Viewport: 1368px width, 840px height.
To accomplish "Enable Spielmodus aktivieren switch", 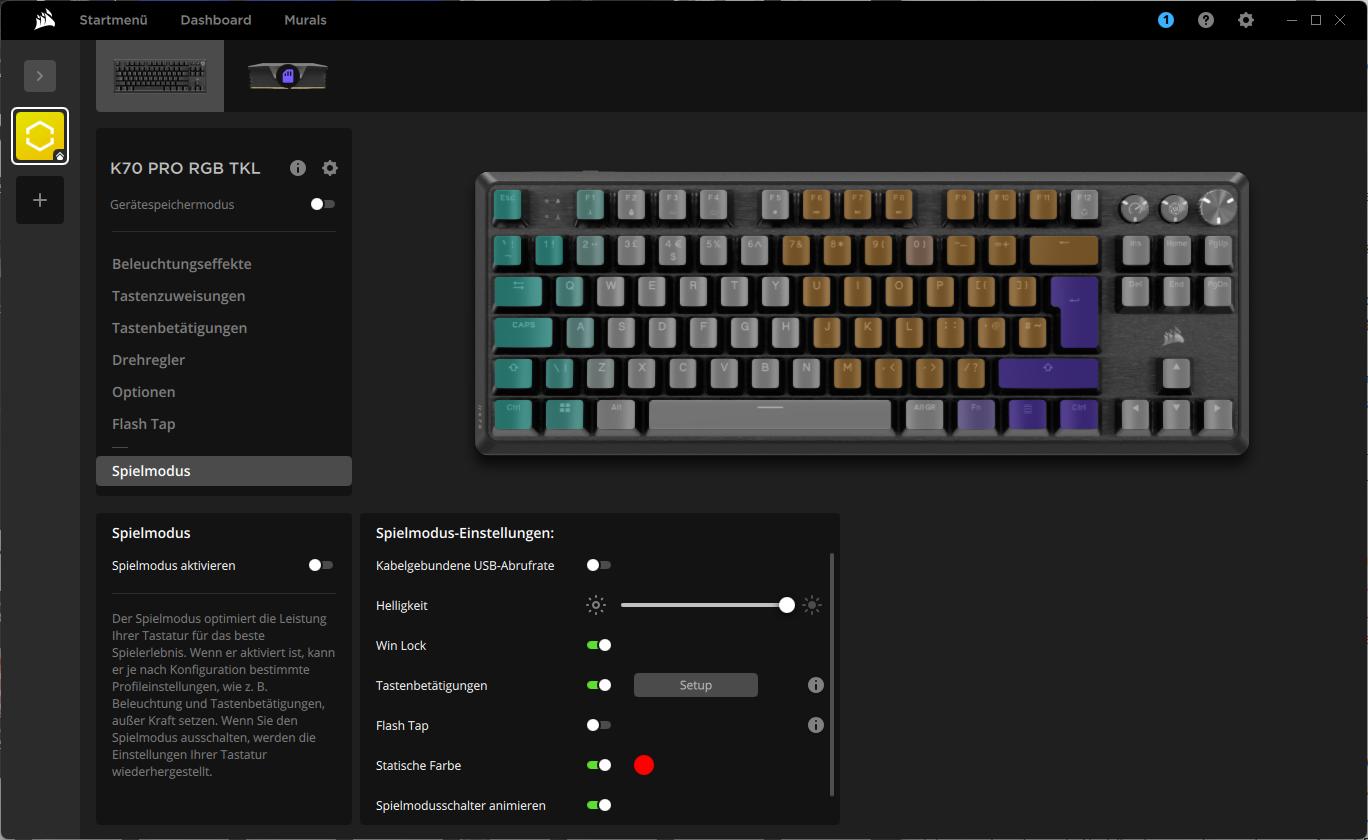I will 321,565.
